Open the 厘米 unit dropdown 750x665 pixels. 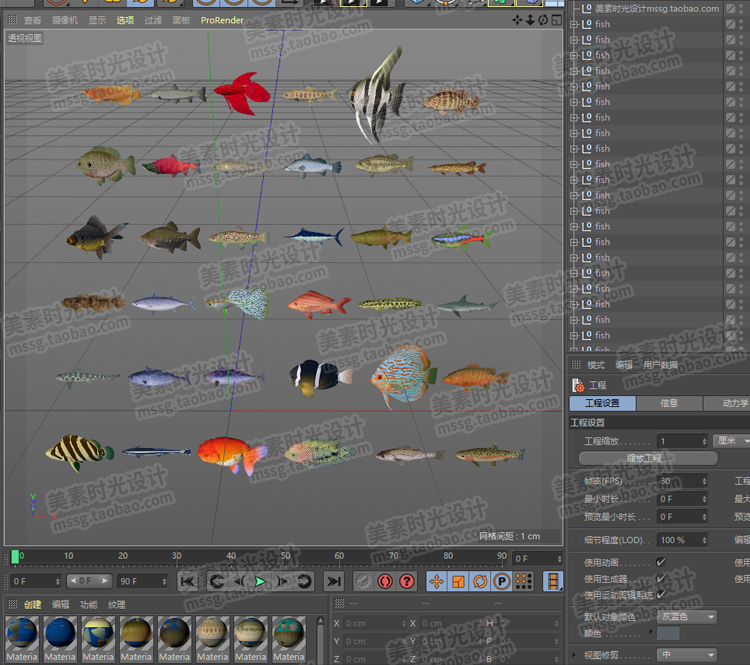tap(731, 441)
